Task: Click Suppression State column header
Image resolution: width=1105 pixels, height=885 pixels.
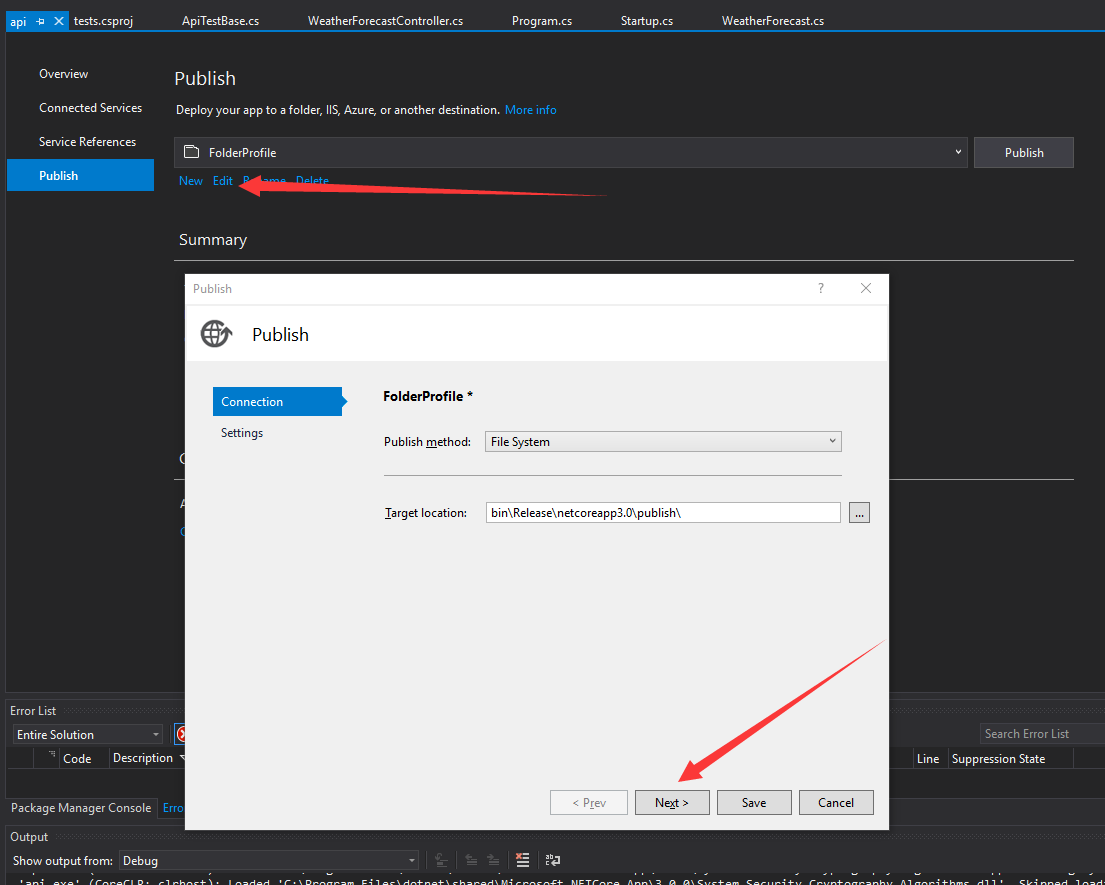Action: pos(998,759)
